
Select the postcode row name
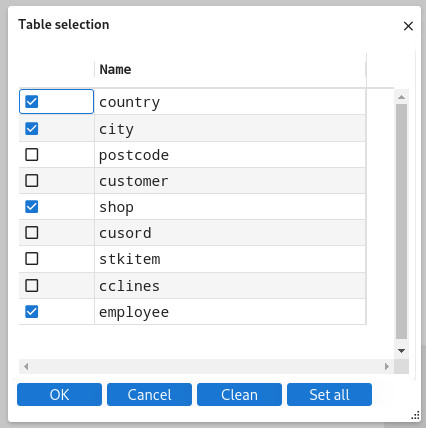(134, 155)
